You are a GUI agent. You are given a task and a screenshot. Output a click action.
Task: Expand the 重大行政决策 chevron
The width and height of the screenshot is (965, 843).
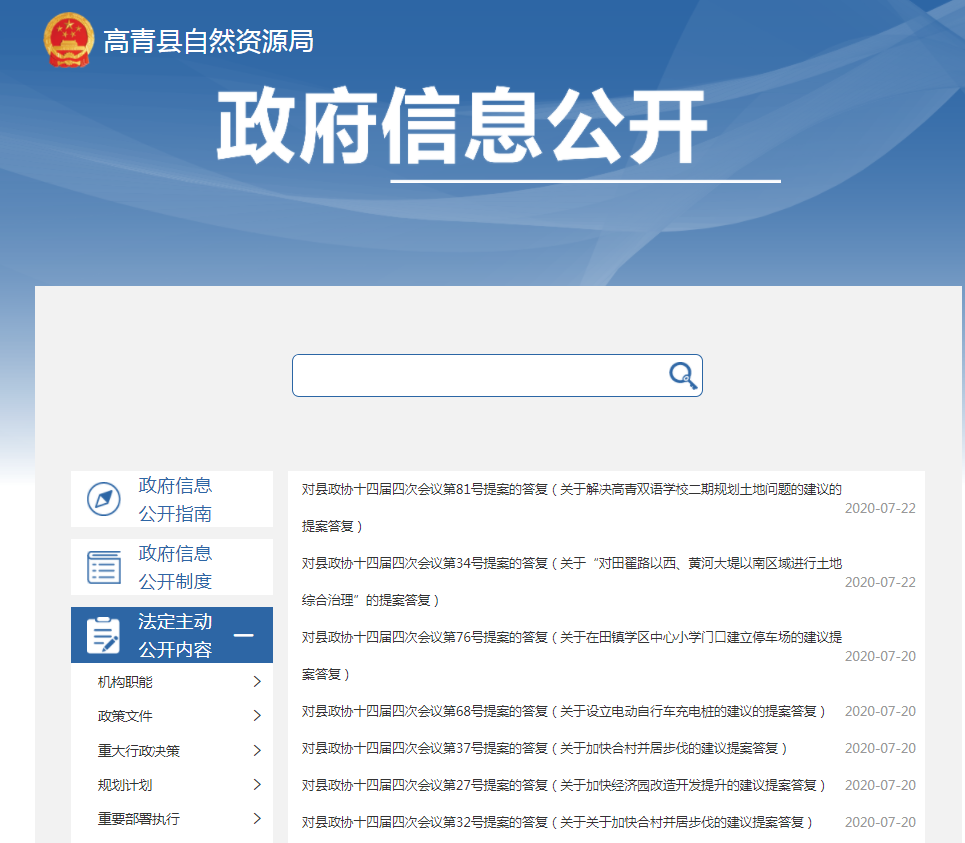click(x=257, y=751)
